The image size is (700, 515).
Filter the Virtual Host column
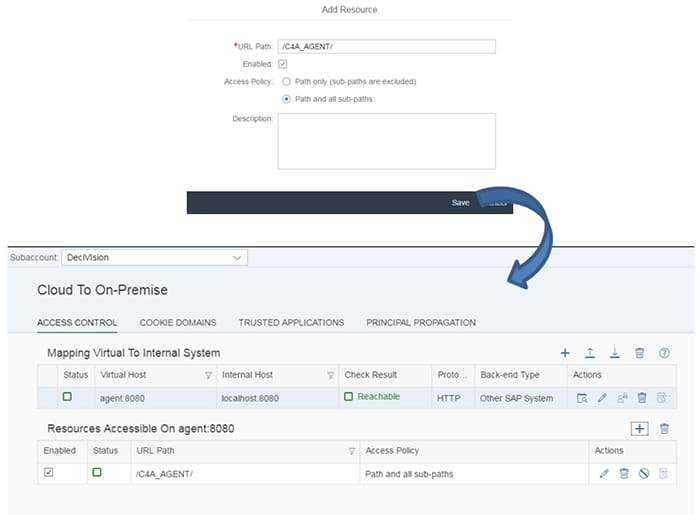tap(208, 376)
